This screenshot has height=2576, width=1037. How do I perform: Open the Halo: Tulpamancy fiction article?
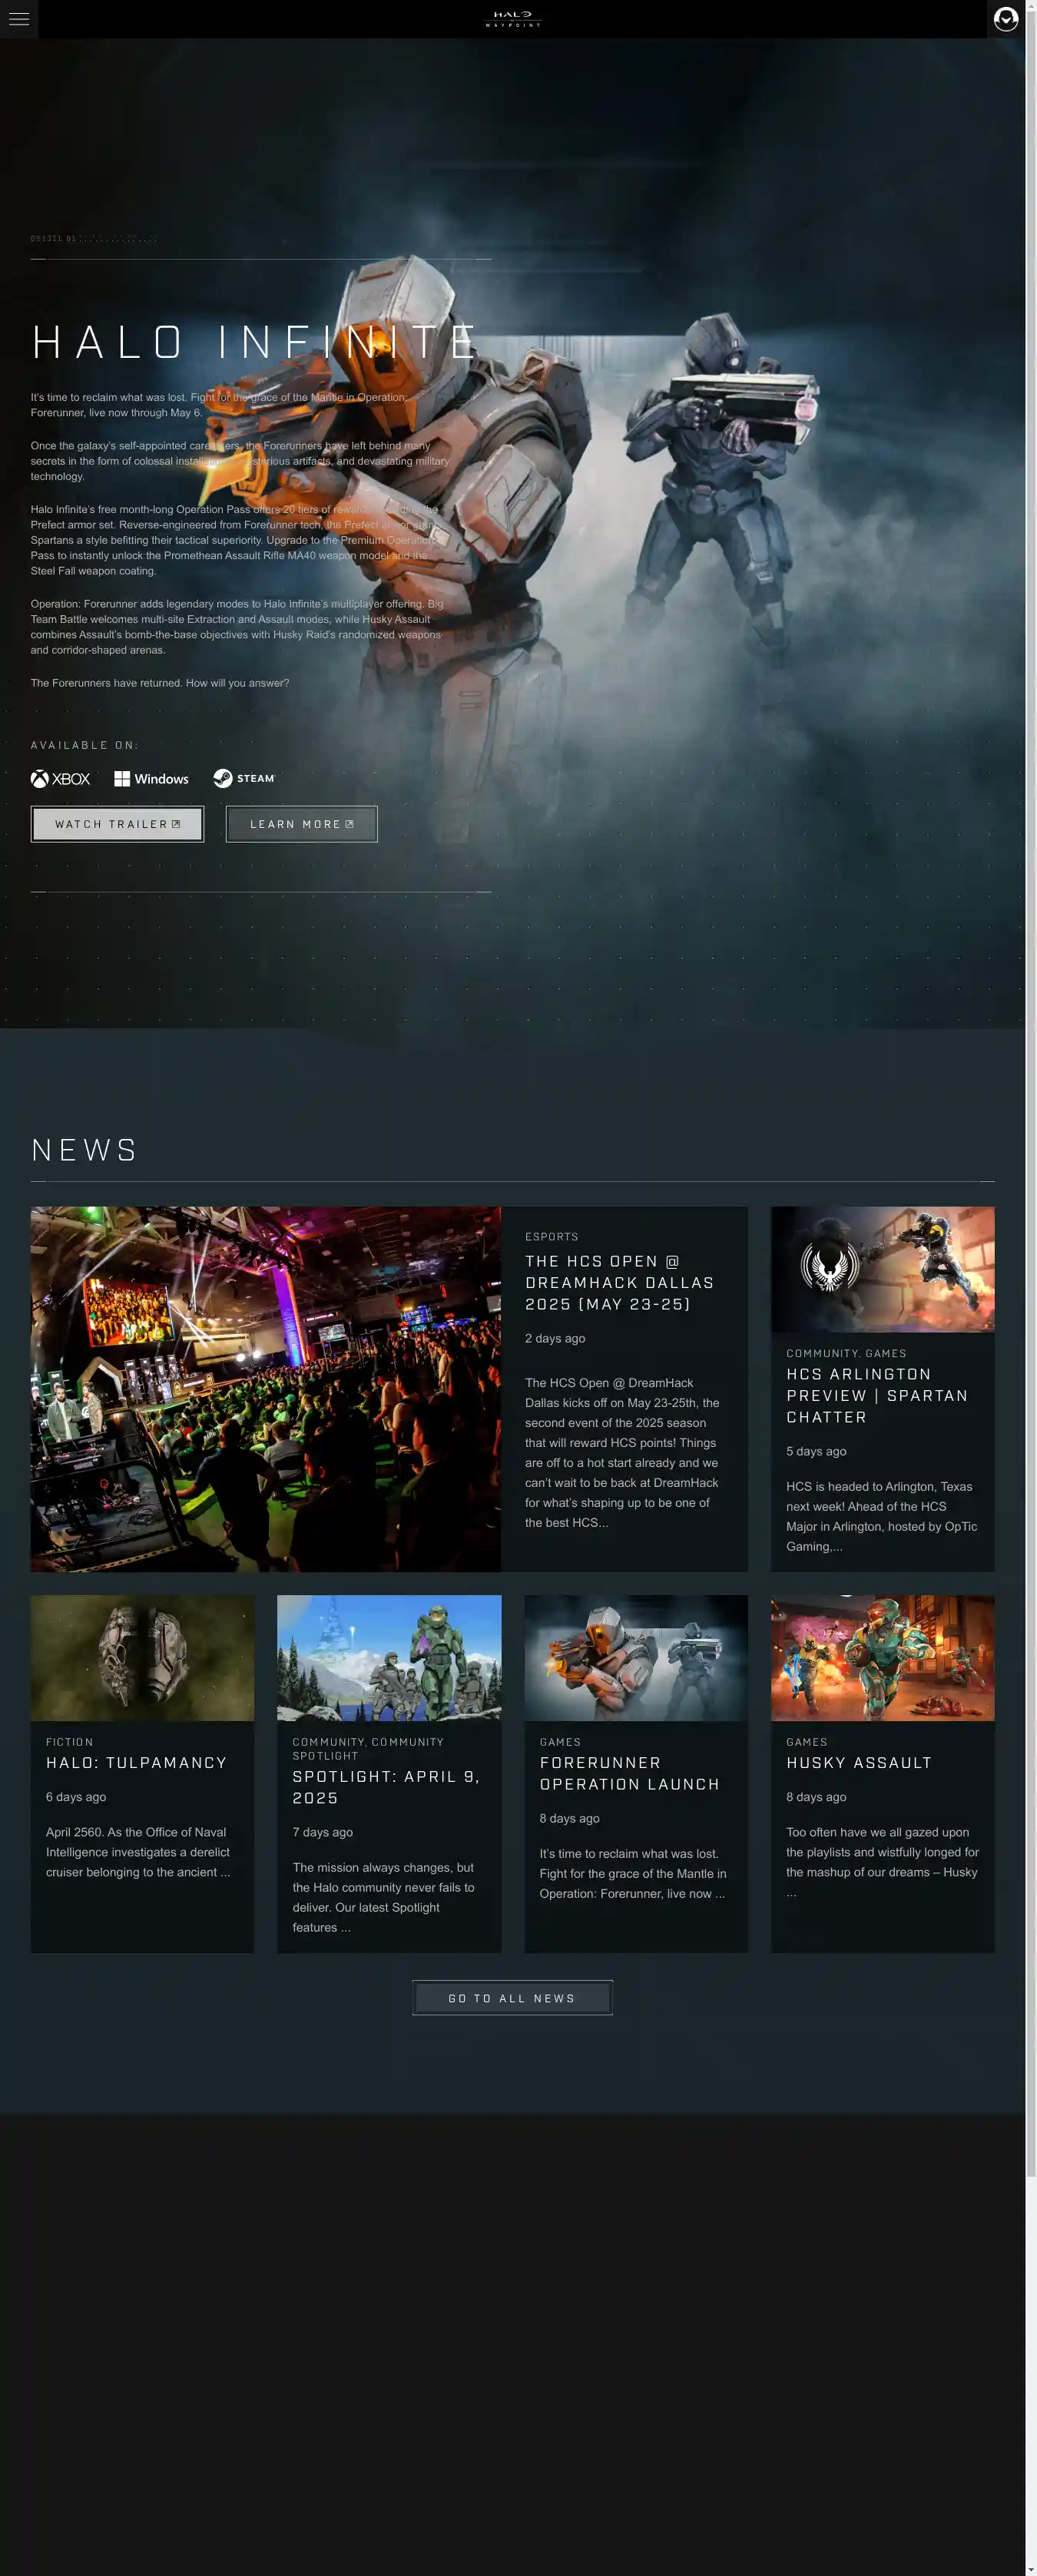coord(136,1763)
